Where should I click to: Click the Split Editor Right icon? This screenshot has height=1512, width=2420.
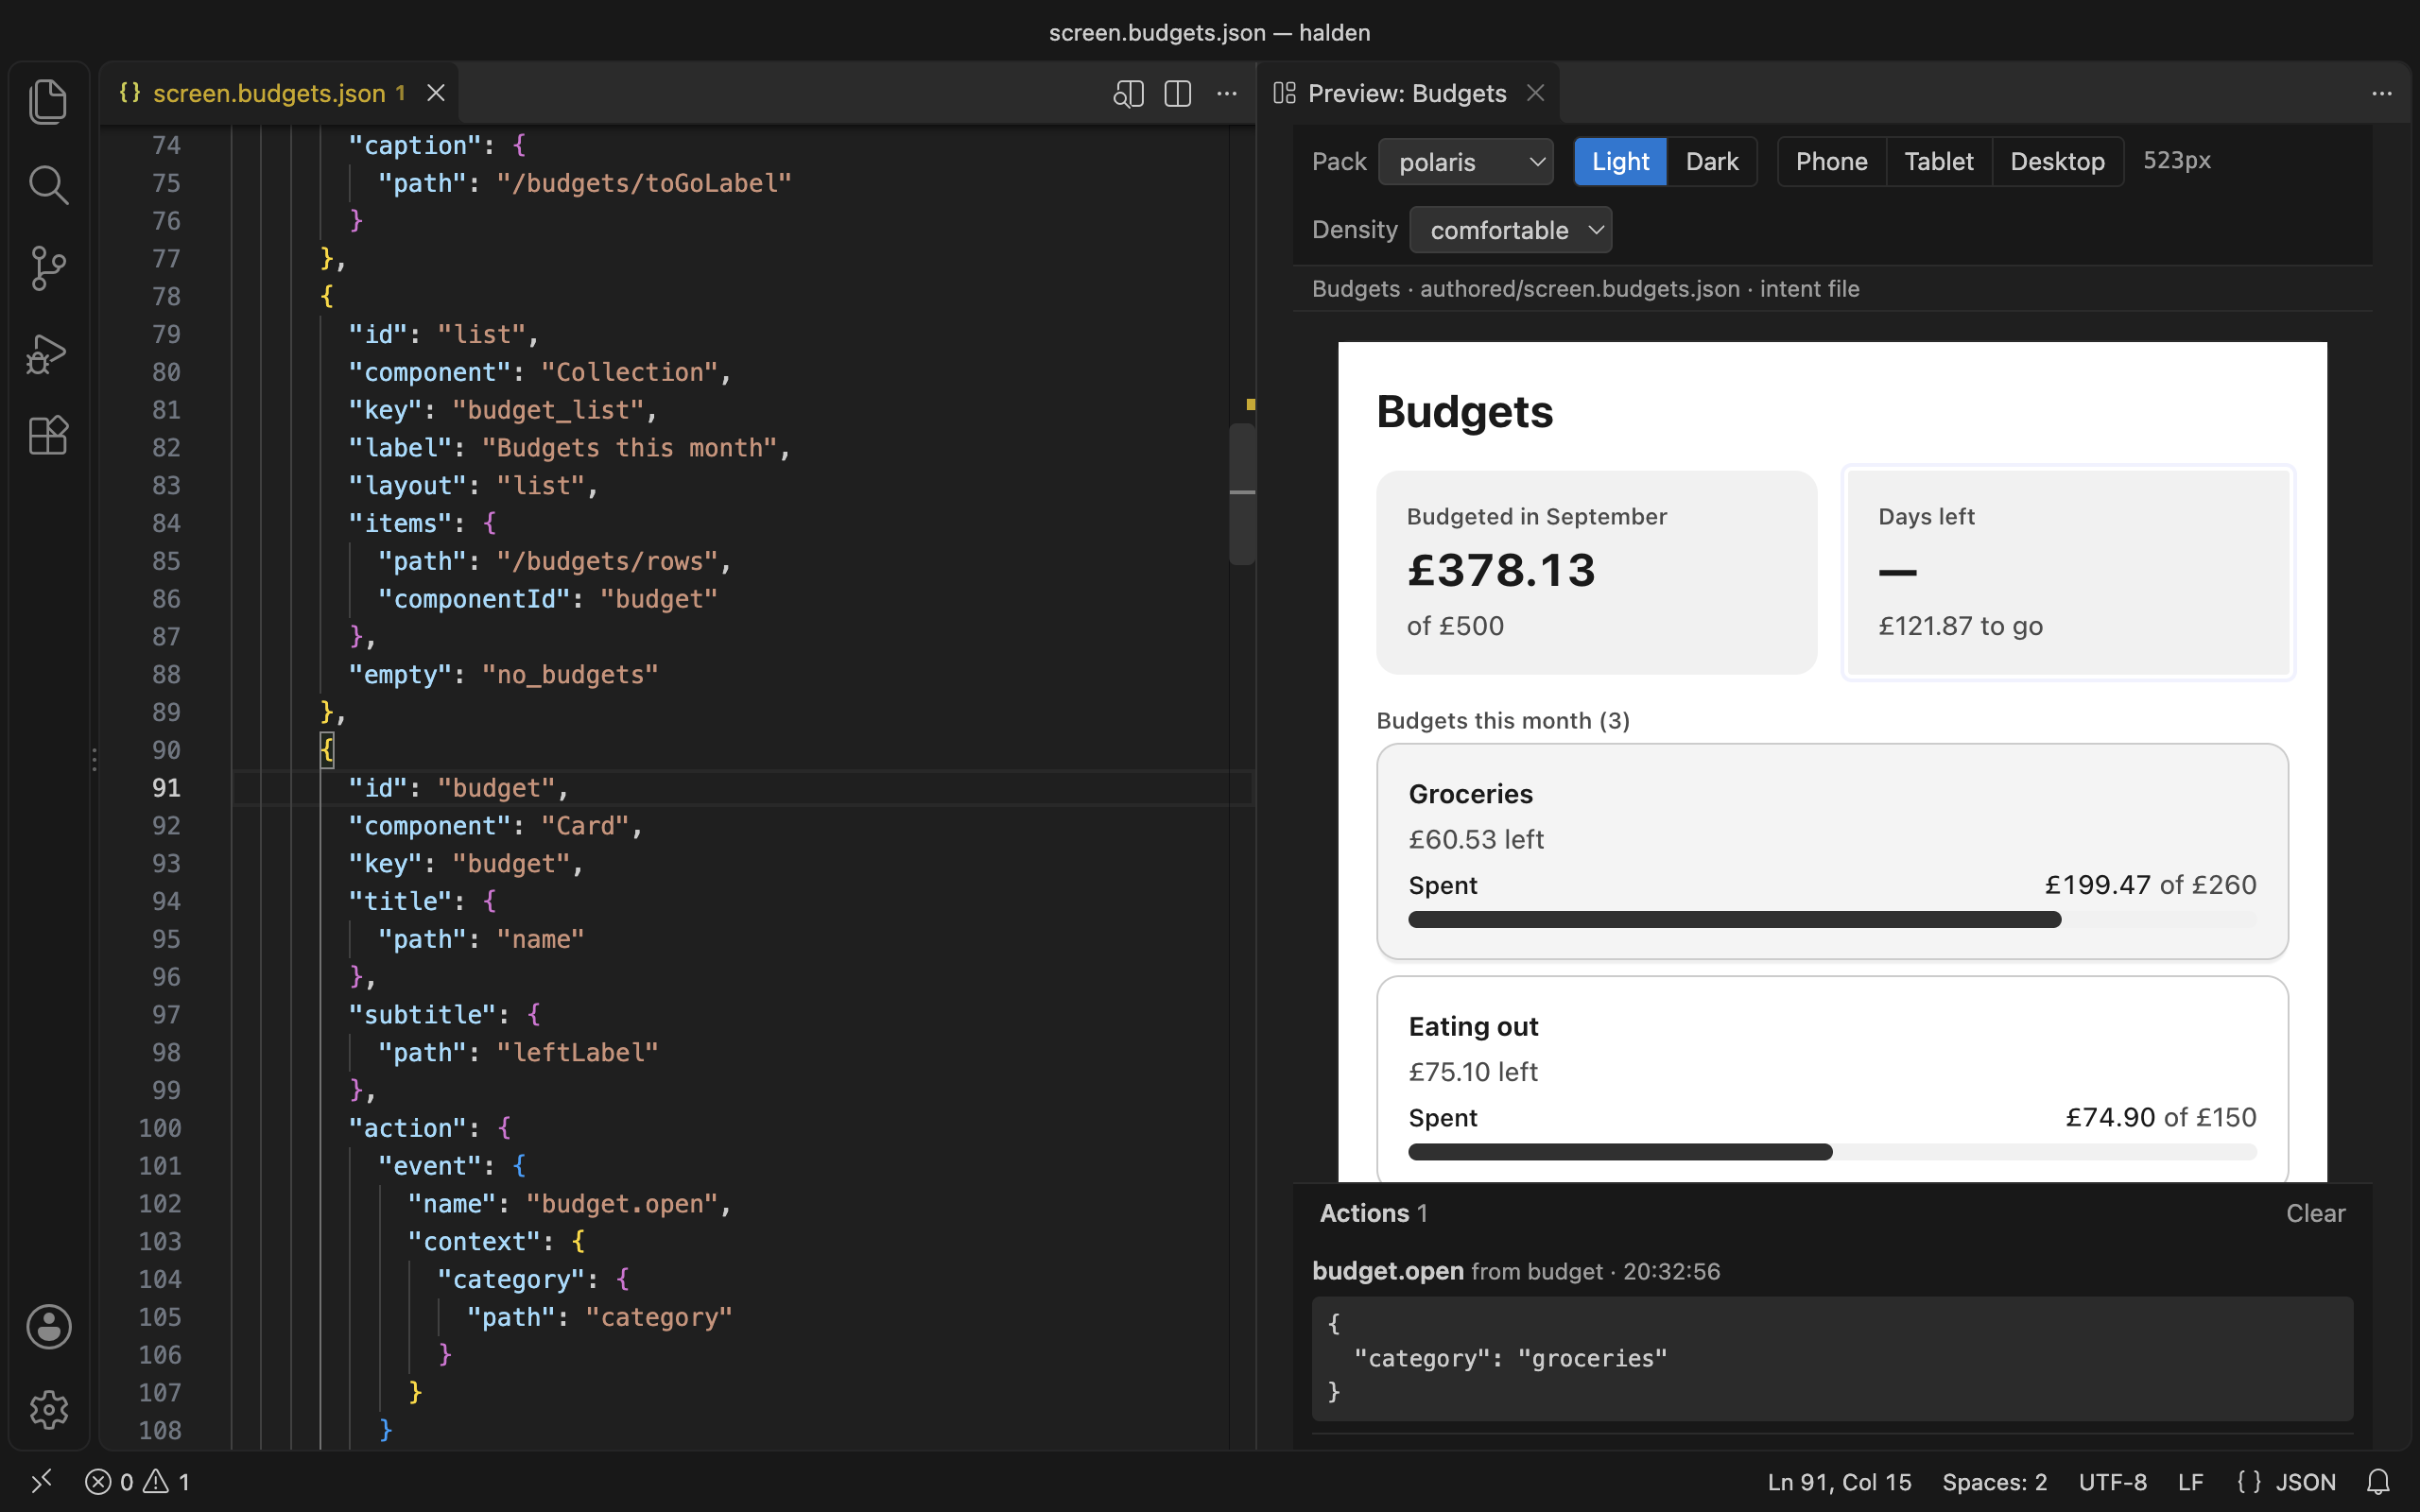[1178, 93]
